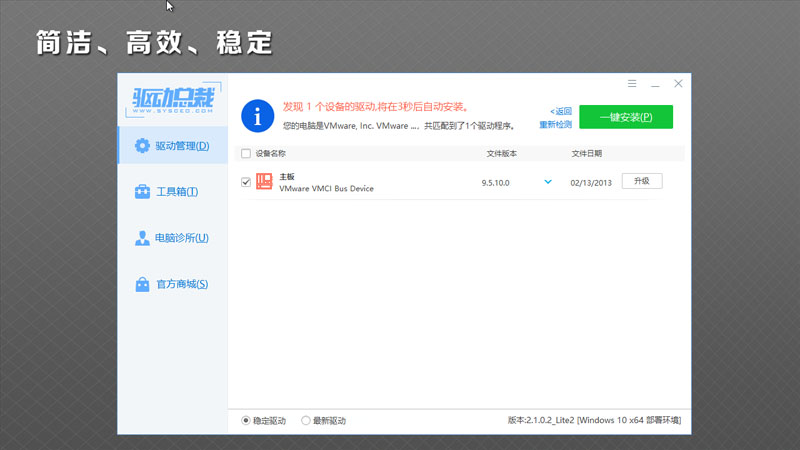Click the 主板 device category label

[x=287, y=177]
